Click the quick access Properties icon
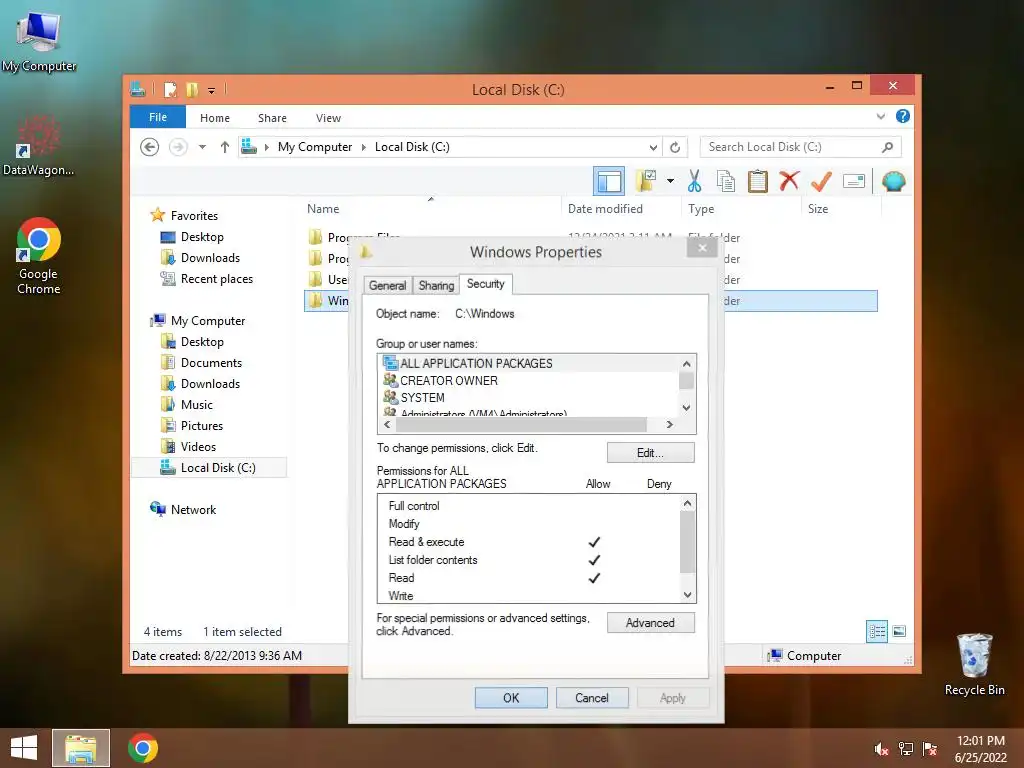Viewport: 1024px width, 768px height. tap(170, 89)
